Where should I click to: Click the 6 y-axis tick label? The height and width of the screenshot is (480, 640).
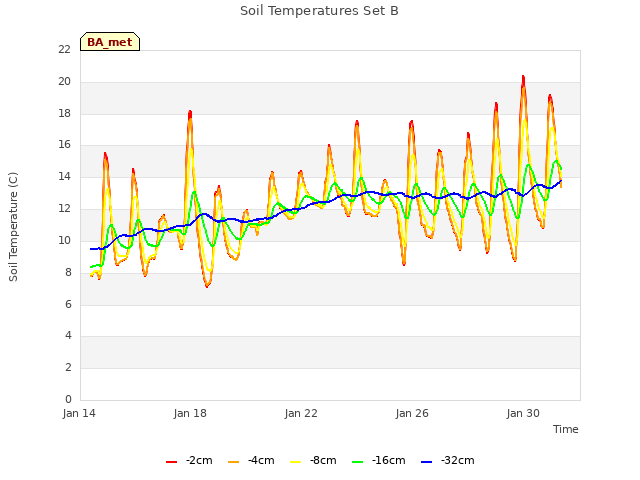68,304
